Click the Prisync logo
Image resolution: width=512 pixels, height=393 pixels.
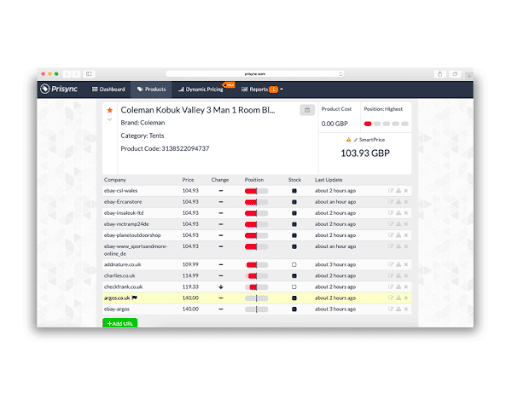coord(59,89)
